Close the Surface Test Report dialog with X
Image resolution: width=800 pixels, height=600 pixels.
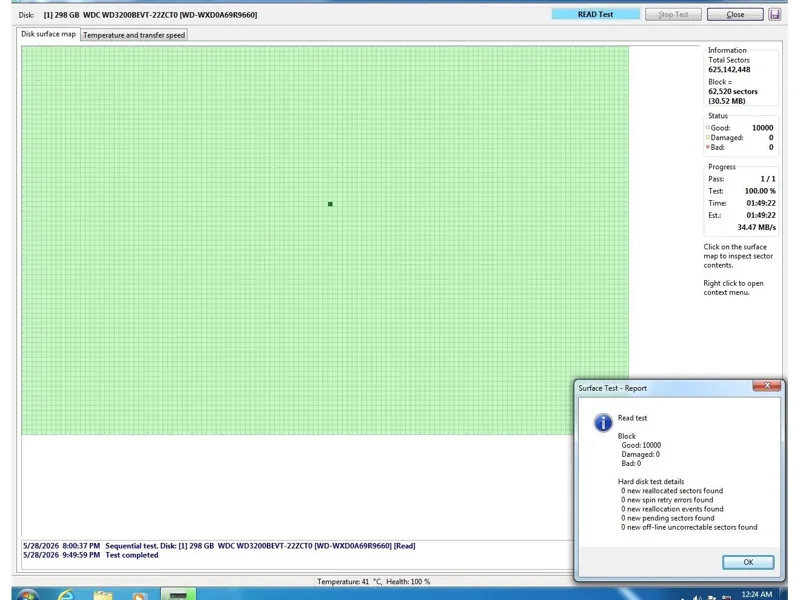767,386
